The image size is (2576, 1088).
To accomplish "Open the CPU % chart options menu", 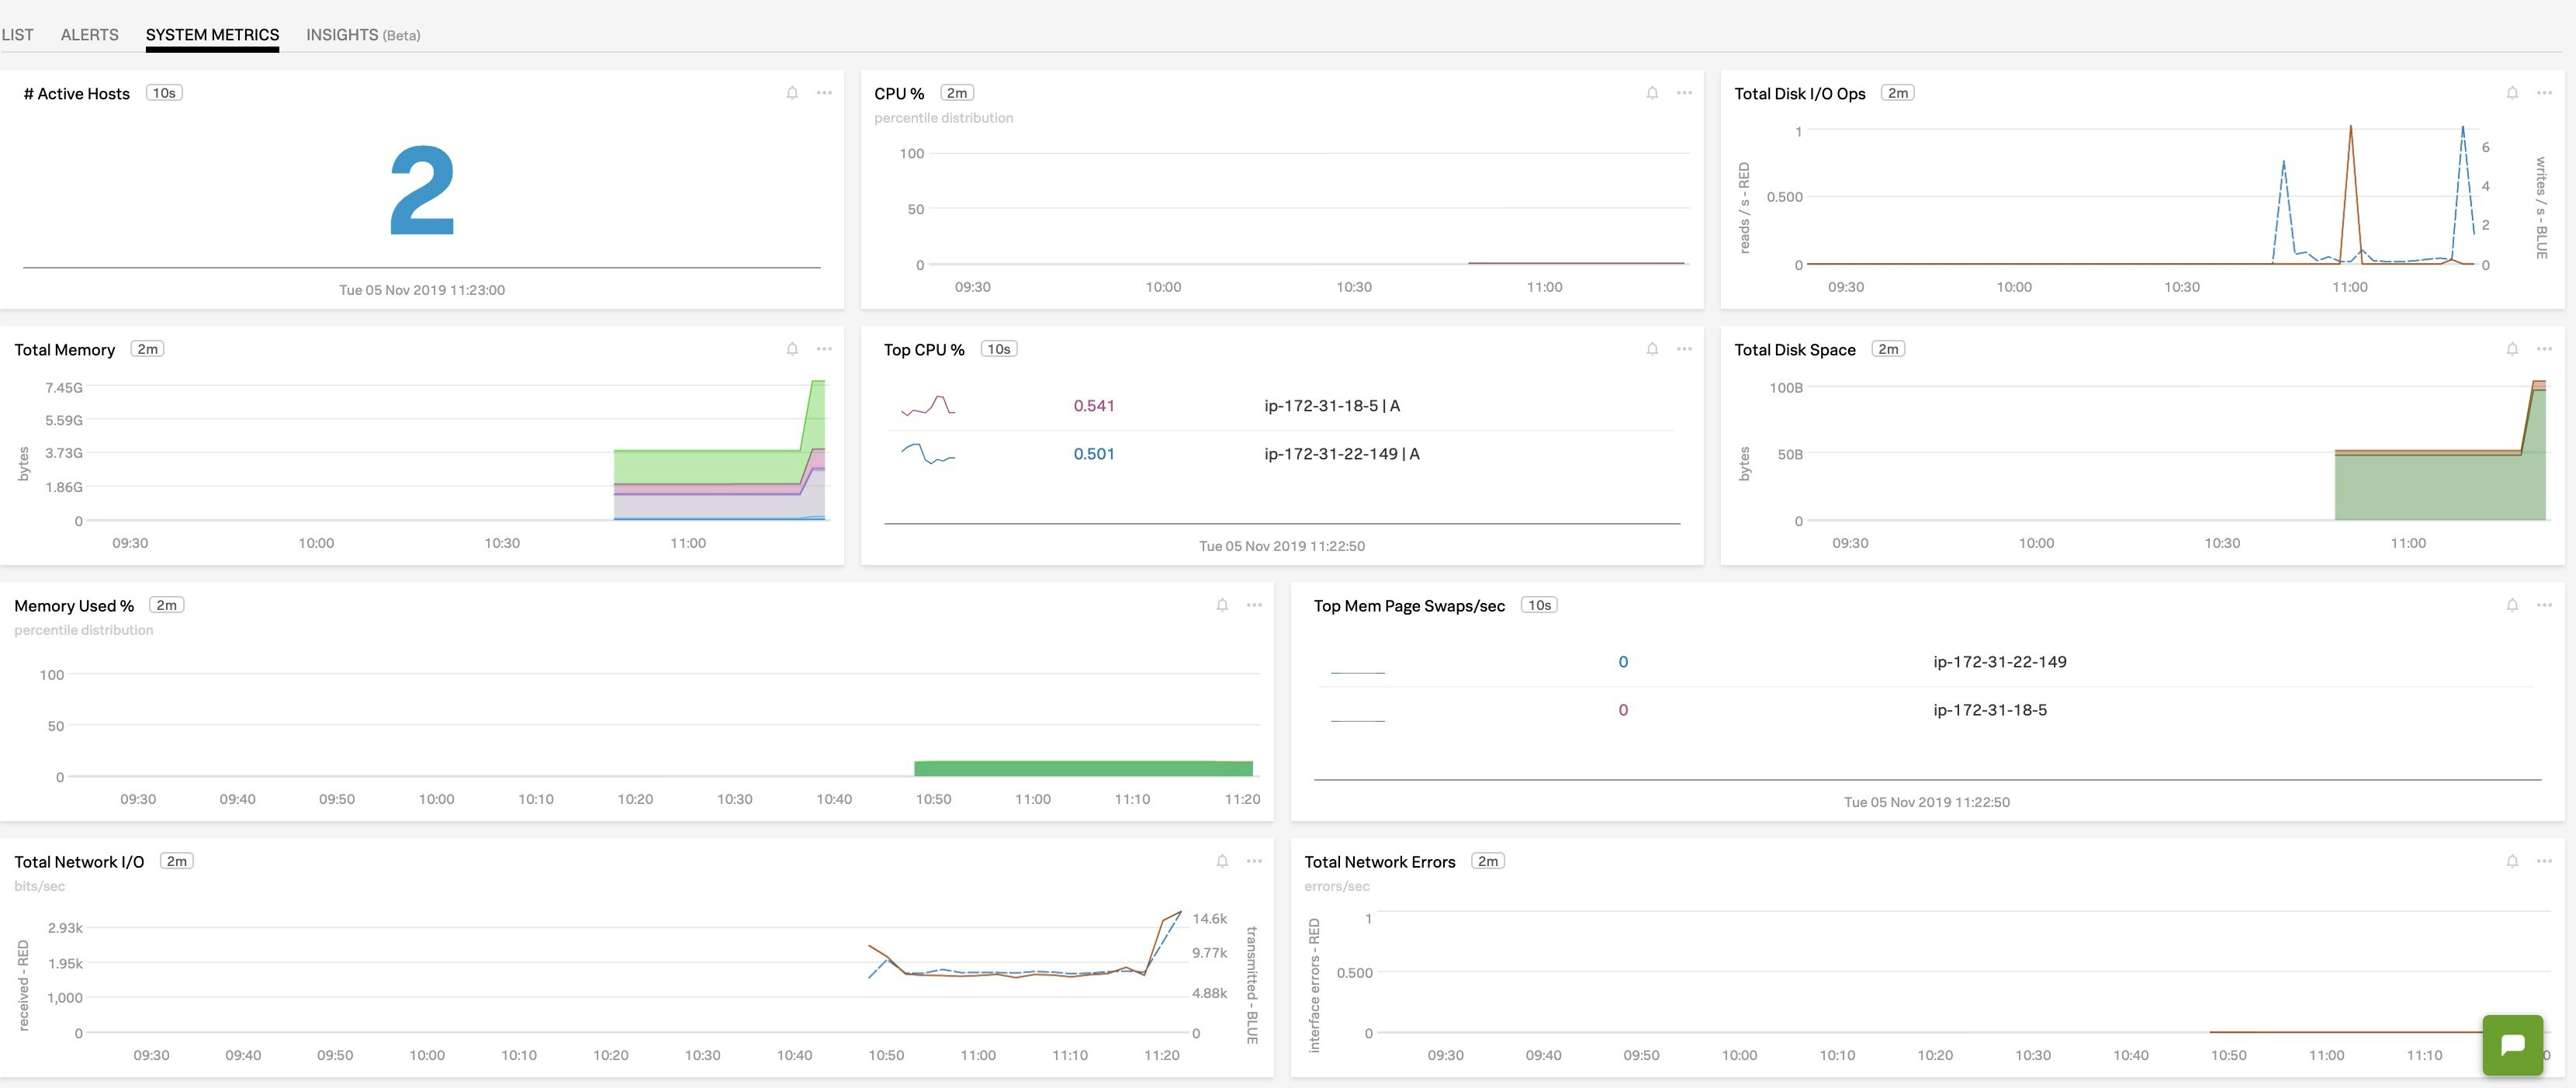I will [x=1684, y=93].
